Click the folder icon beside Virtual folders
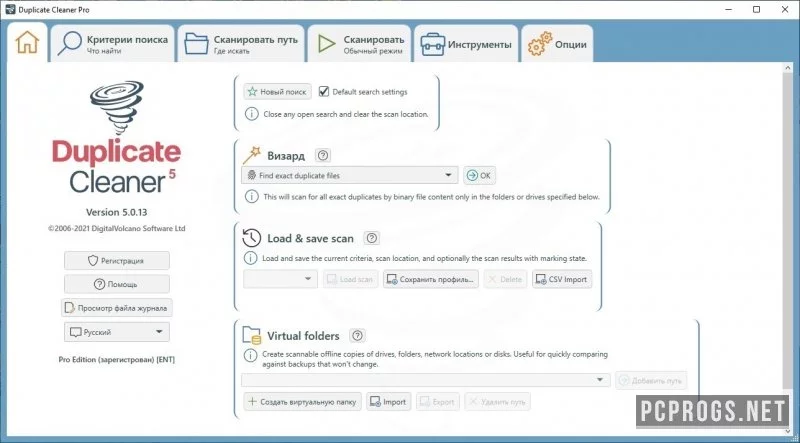The width and height of the screenshot is (800, 443). 252,335
